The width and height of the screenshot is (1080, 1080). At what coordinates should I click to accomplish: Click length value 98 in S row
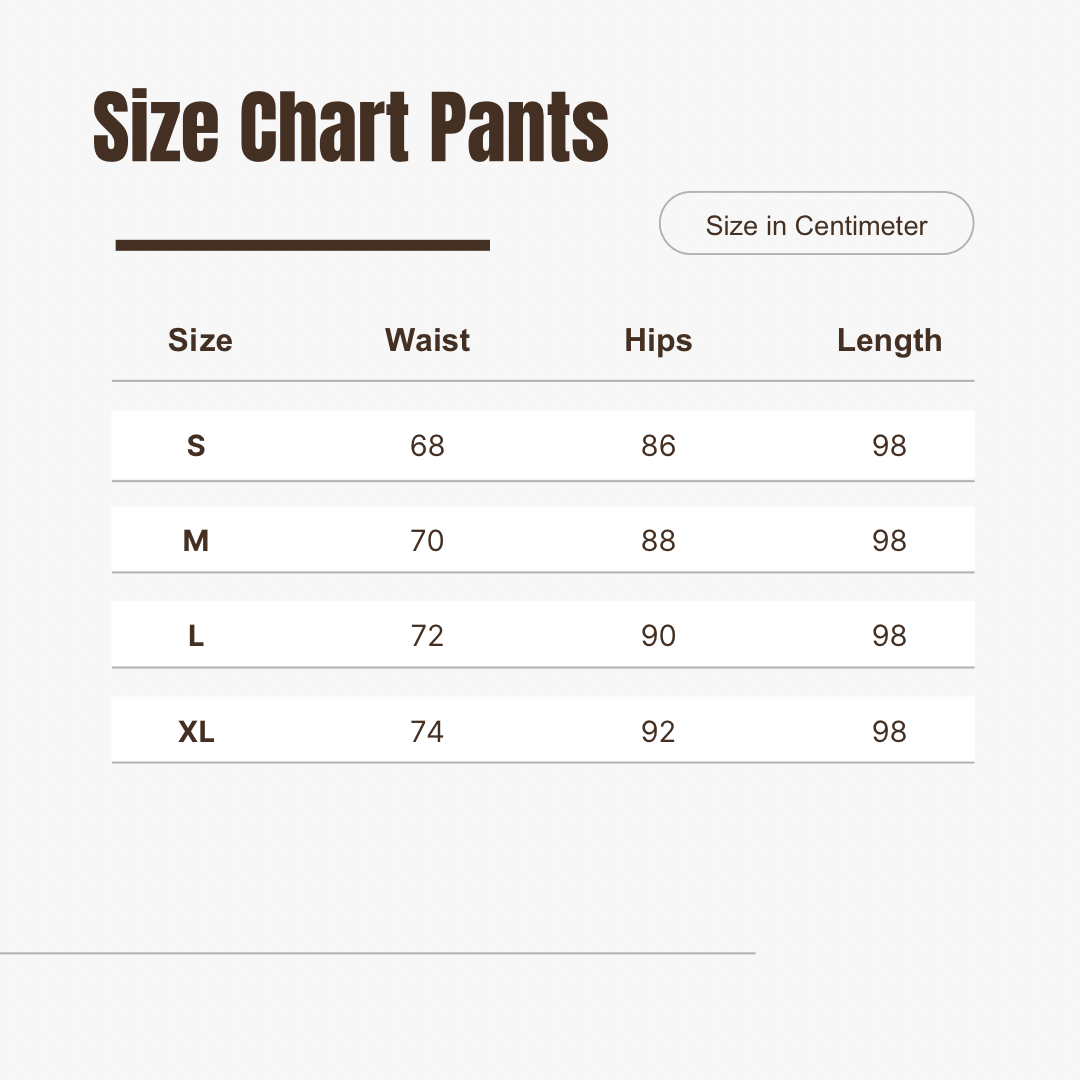889,446
